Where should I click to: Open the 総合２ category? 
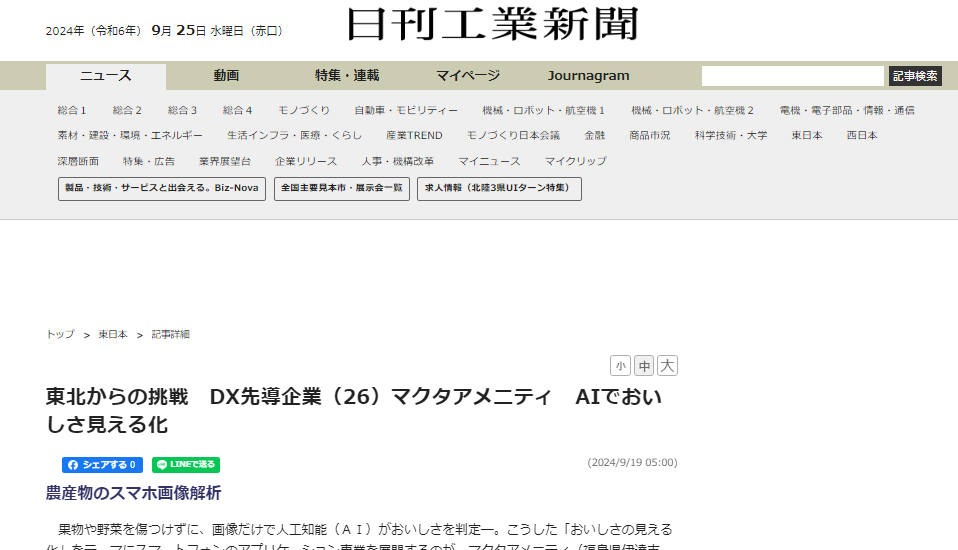coord(127,110)
